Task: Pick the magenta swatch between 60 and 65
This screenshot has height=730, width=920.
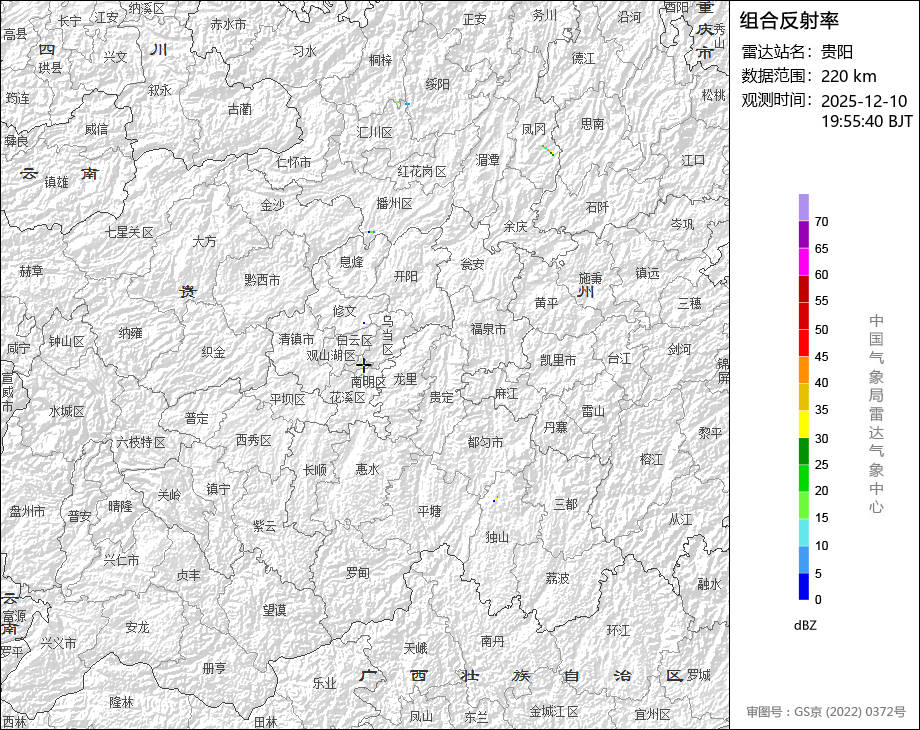Action: [804, 261]
